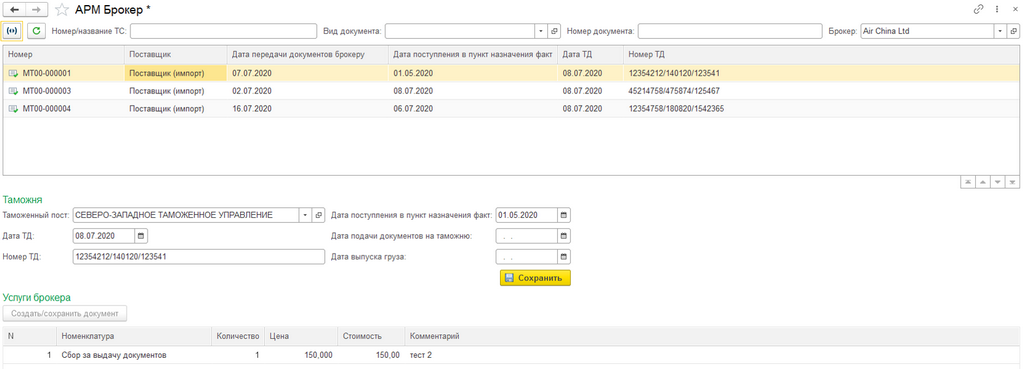Open the three-dot more options menu
The image size is (1024, 369).
pyautogui.click(x=997, y=9)
